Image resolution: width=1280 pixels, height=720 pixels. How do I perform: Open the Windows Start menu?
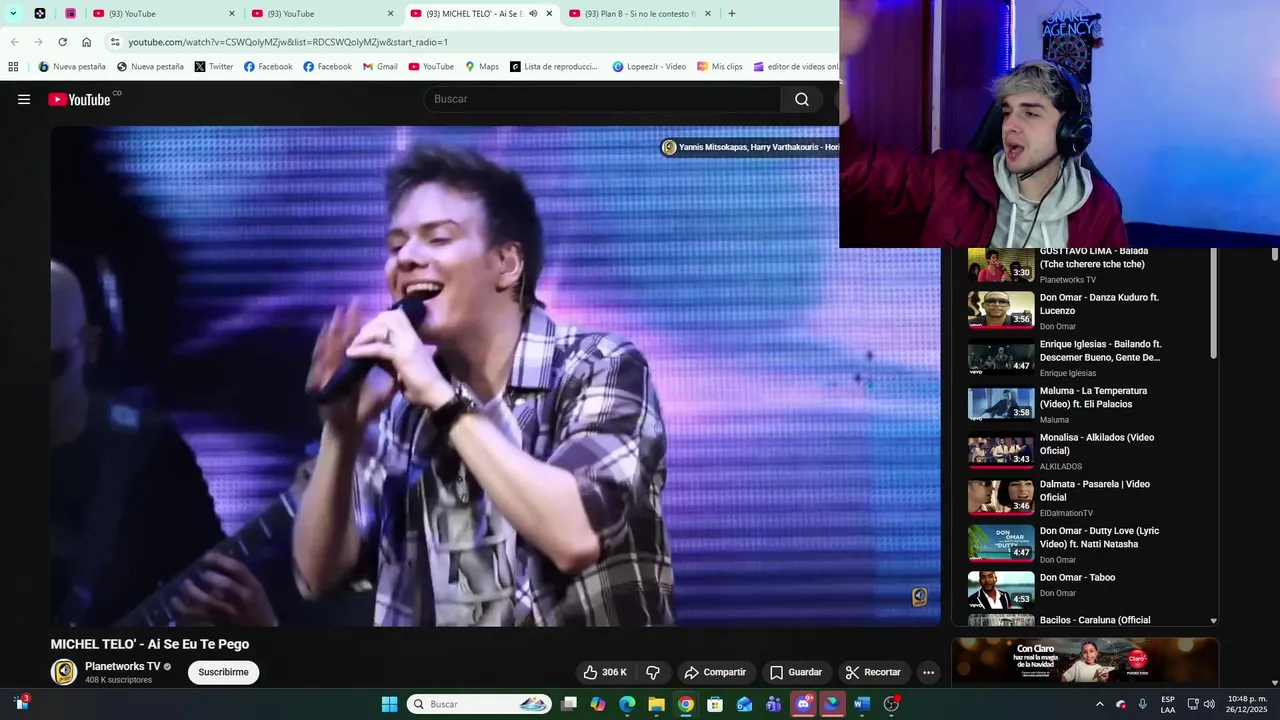pos(389,704)
